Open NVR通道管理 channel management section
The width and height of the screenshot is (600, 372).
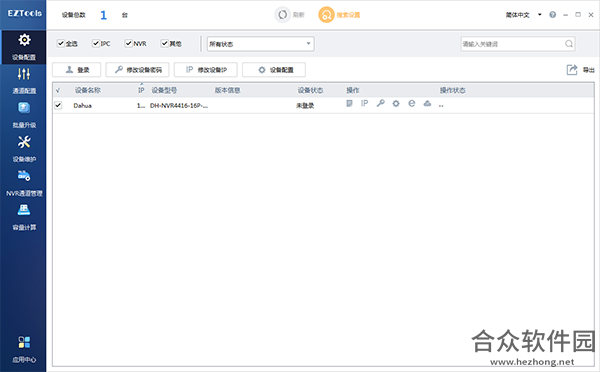pos(24,183)
